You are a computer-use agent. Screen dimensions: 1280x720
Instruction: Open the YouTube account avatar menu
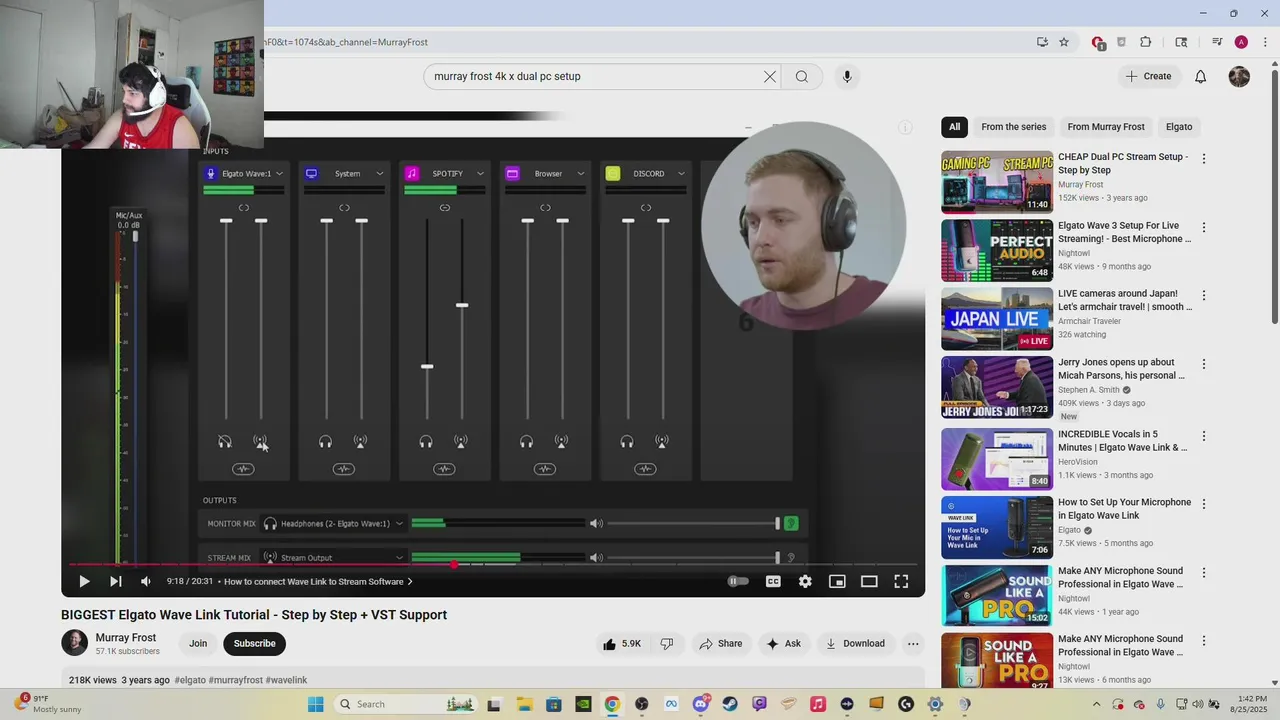click(x=1239, y=76)
